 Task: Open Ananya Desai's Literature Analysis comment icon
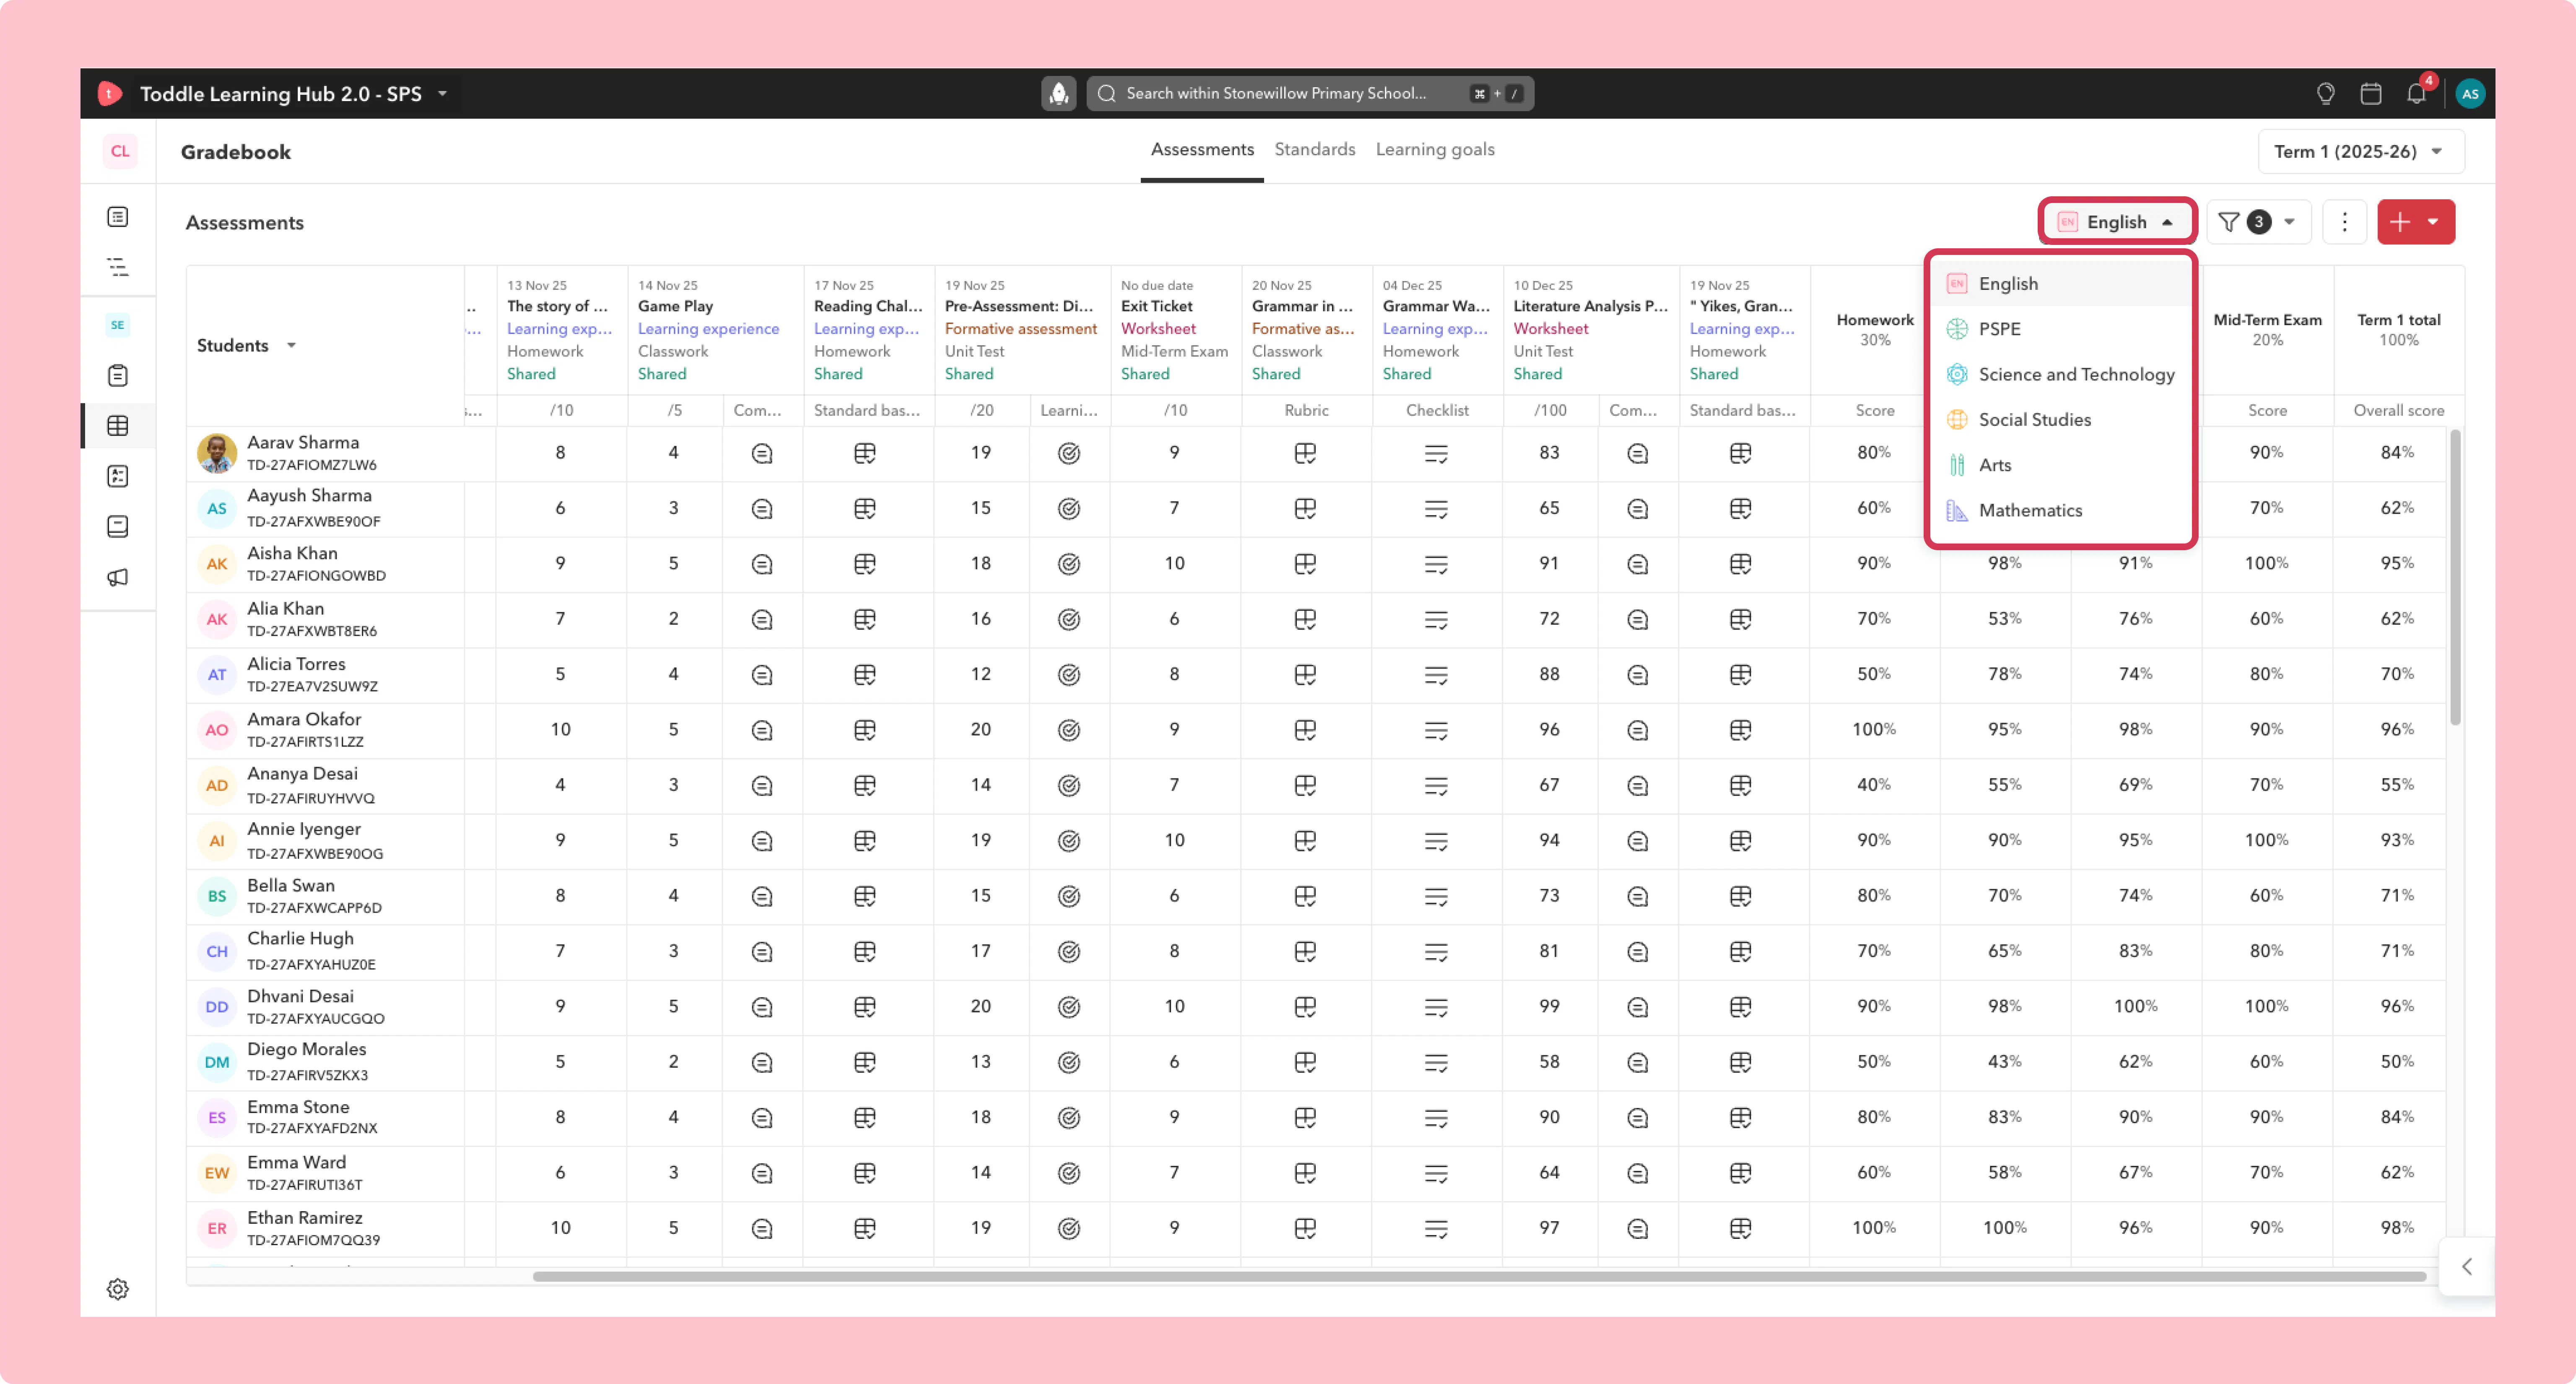[1637, 786]
